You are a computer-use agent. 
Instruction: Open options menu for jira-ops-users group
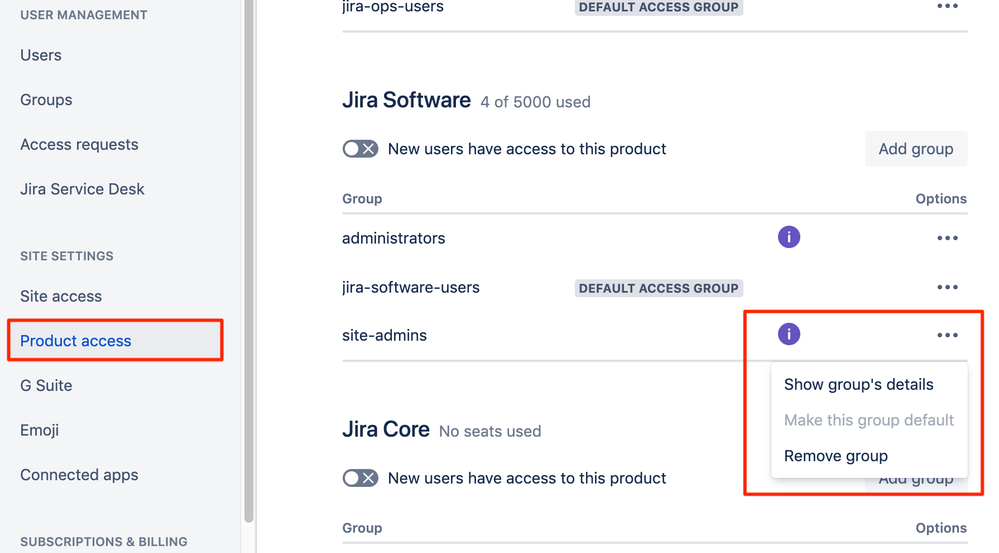[x=947, y=6]
